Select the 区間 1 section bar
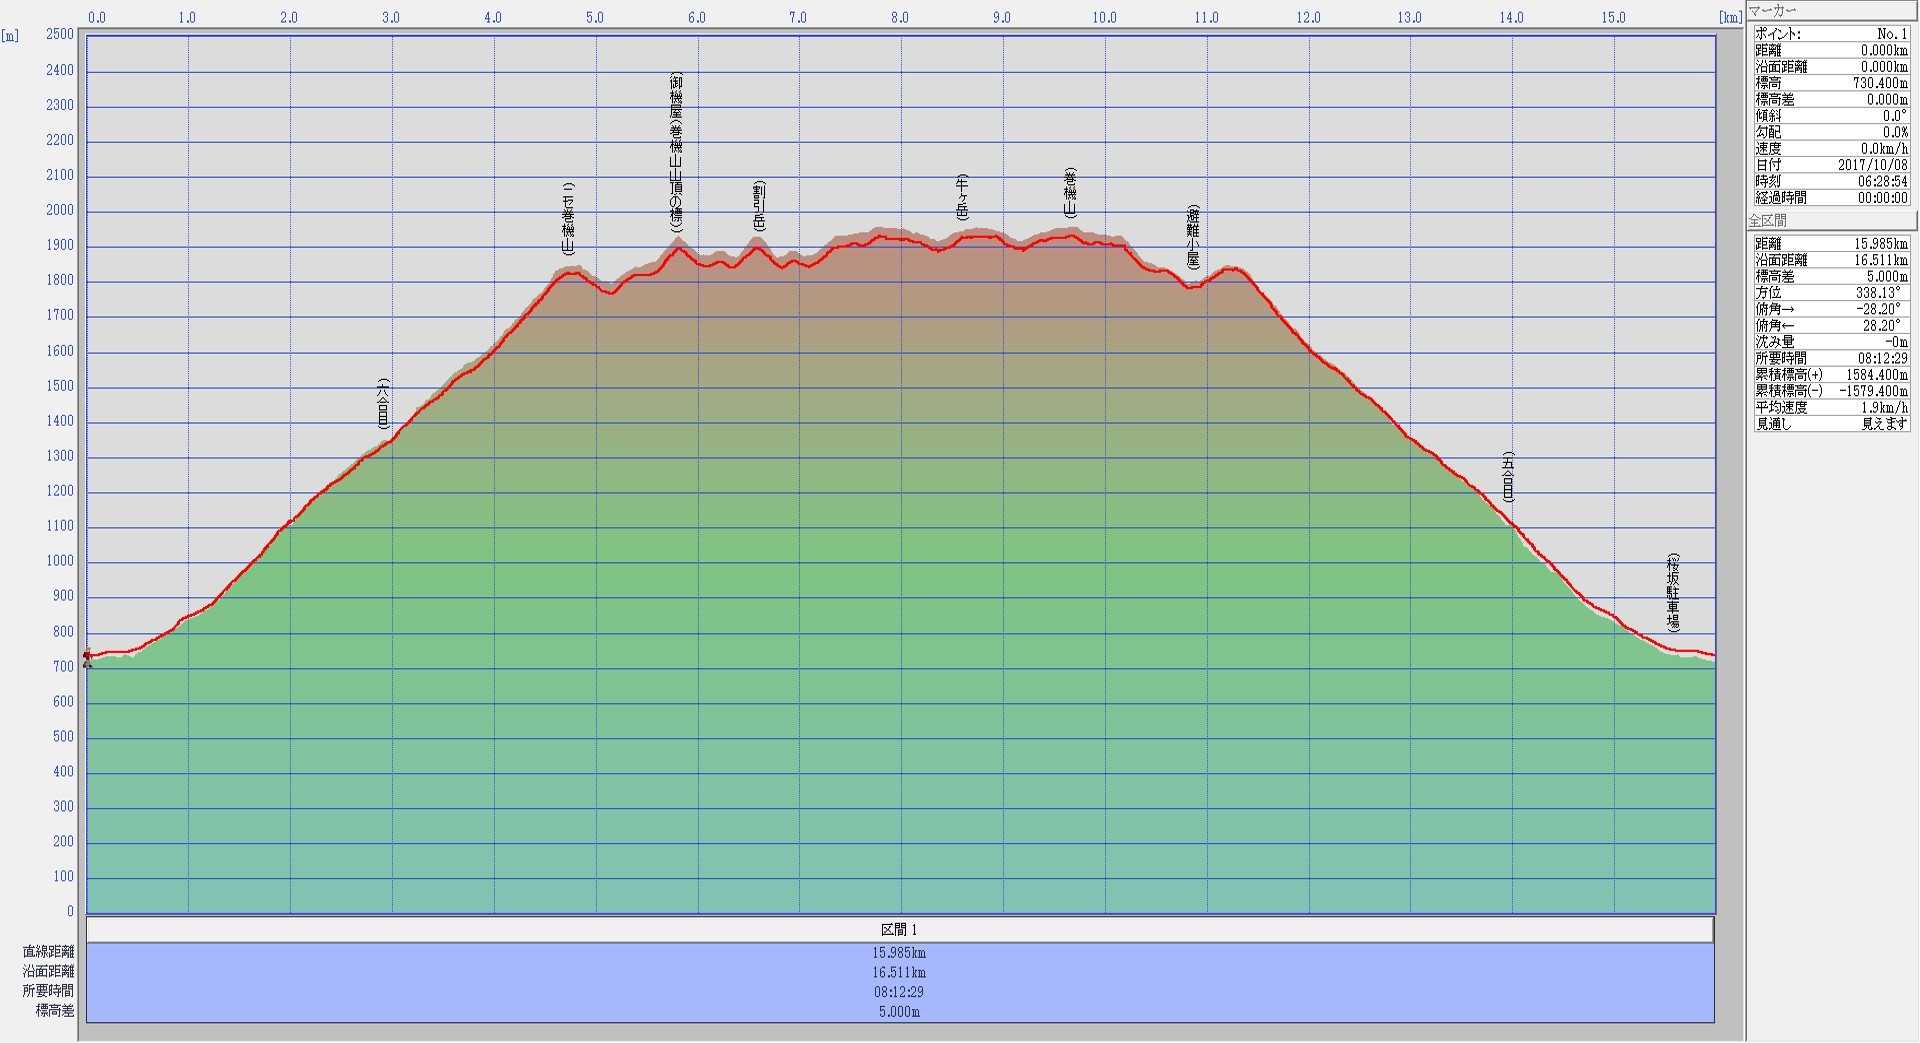 [x=899, y=930]
